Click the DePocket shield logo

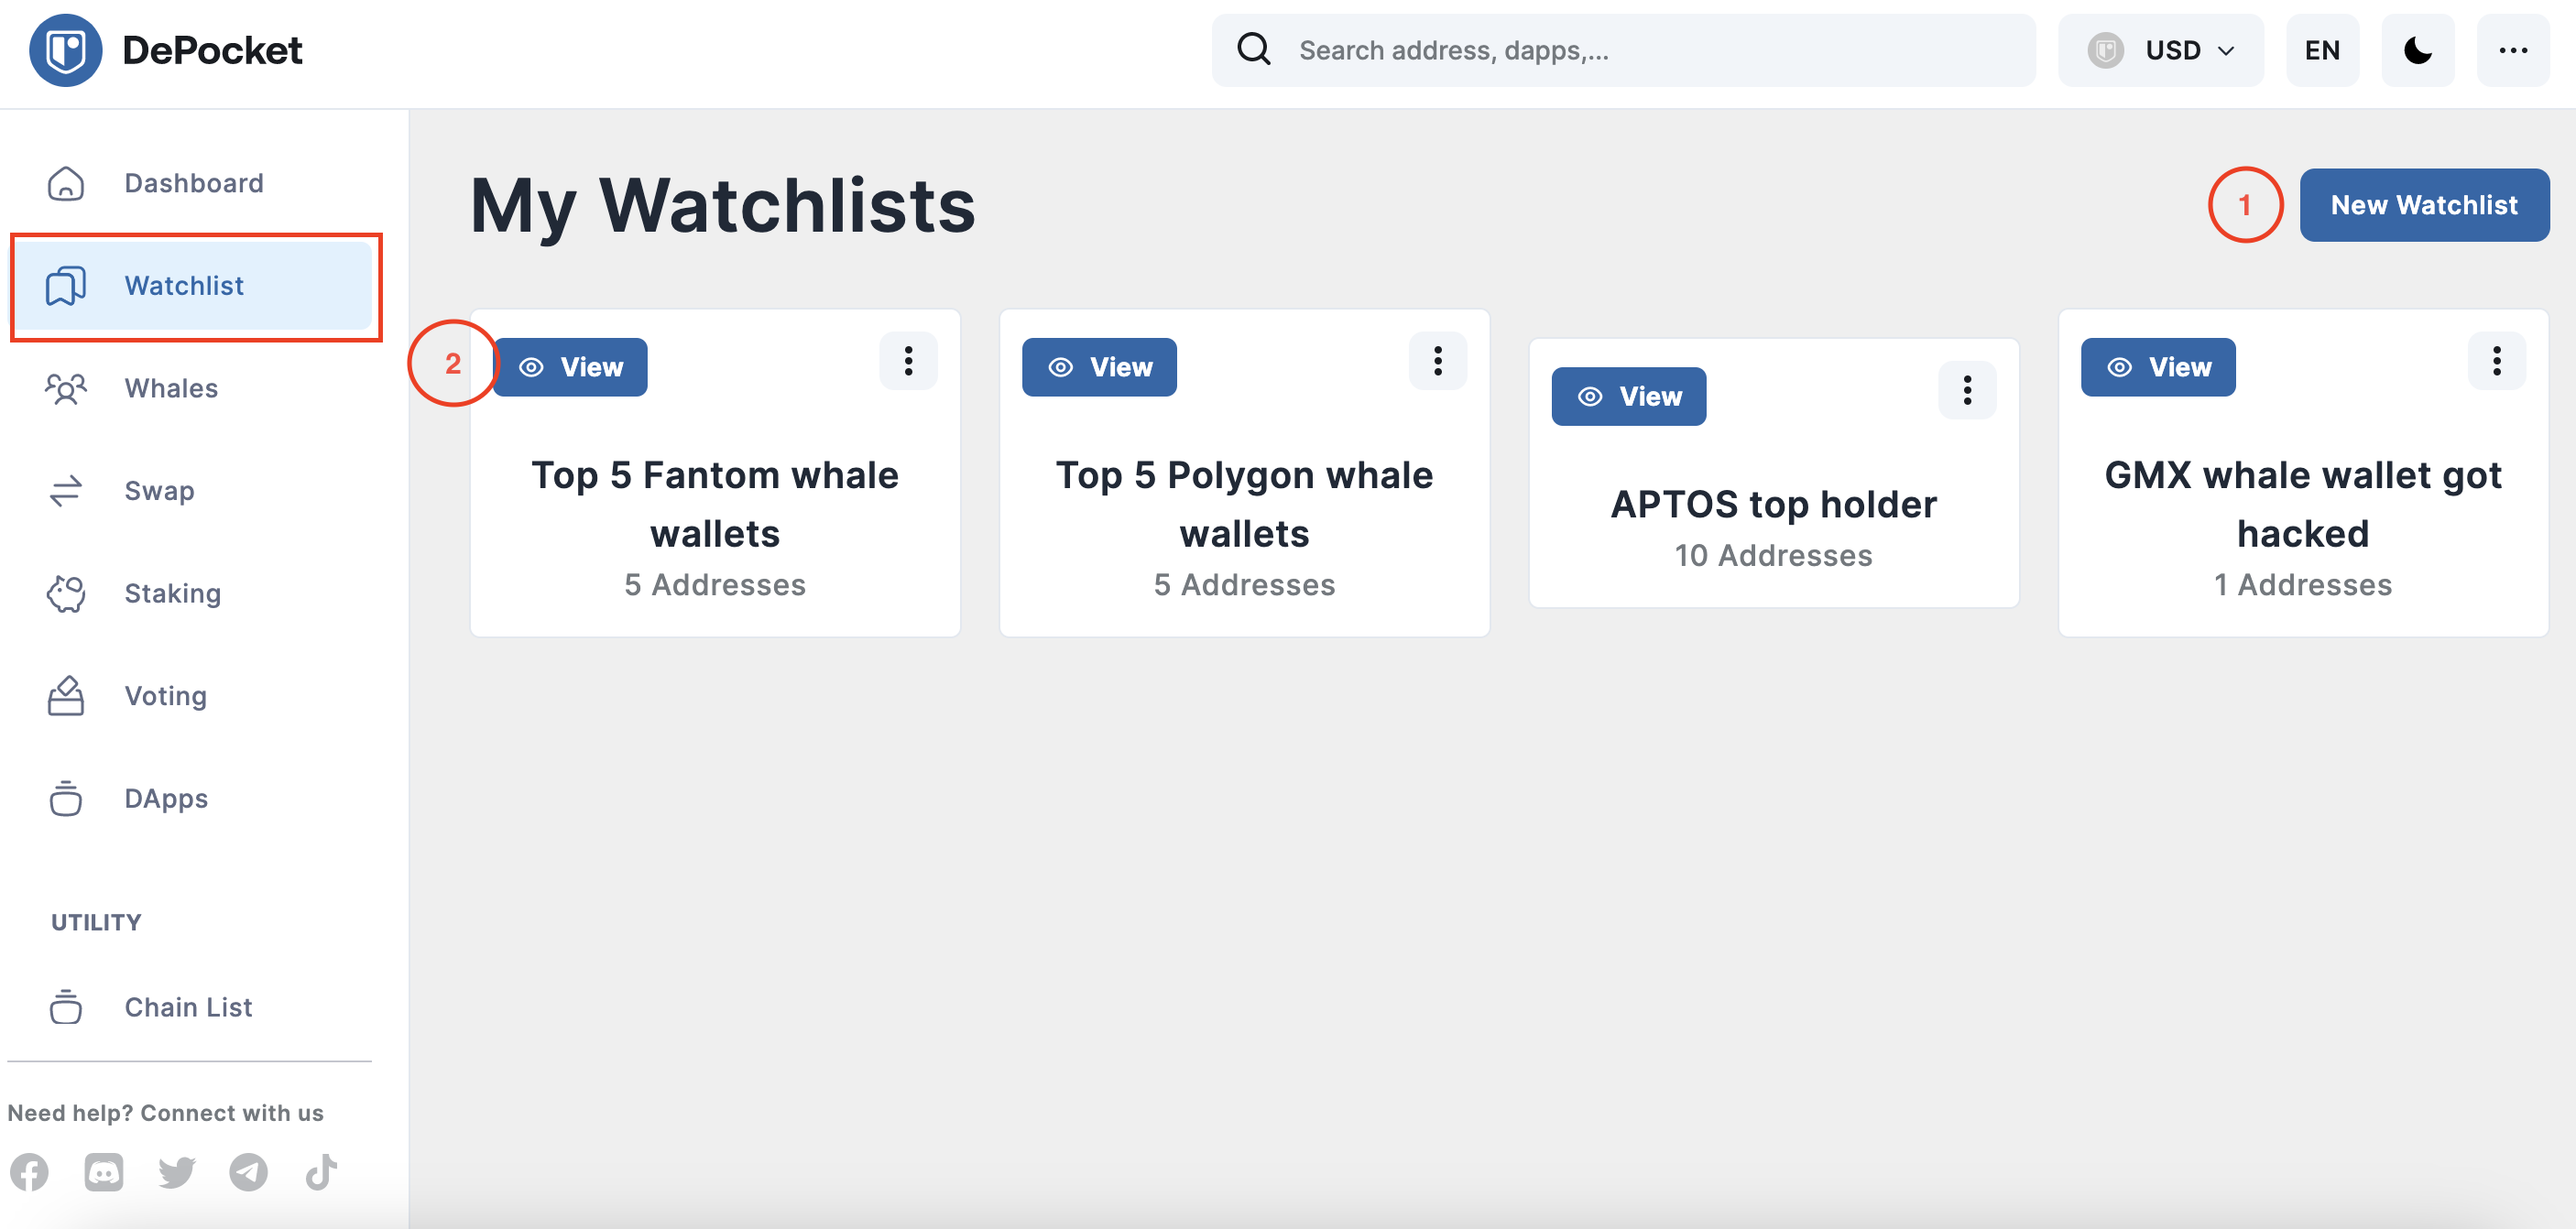pyautogui.click(x=65, y=50)
